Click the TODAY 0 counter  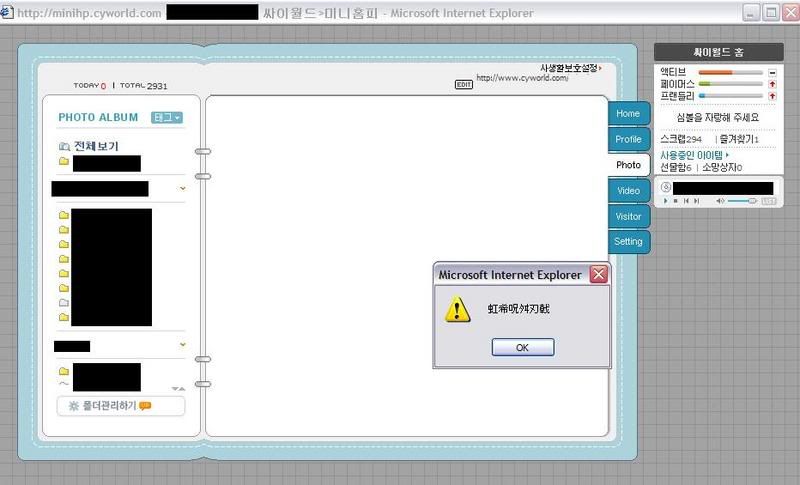90,86
